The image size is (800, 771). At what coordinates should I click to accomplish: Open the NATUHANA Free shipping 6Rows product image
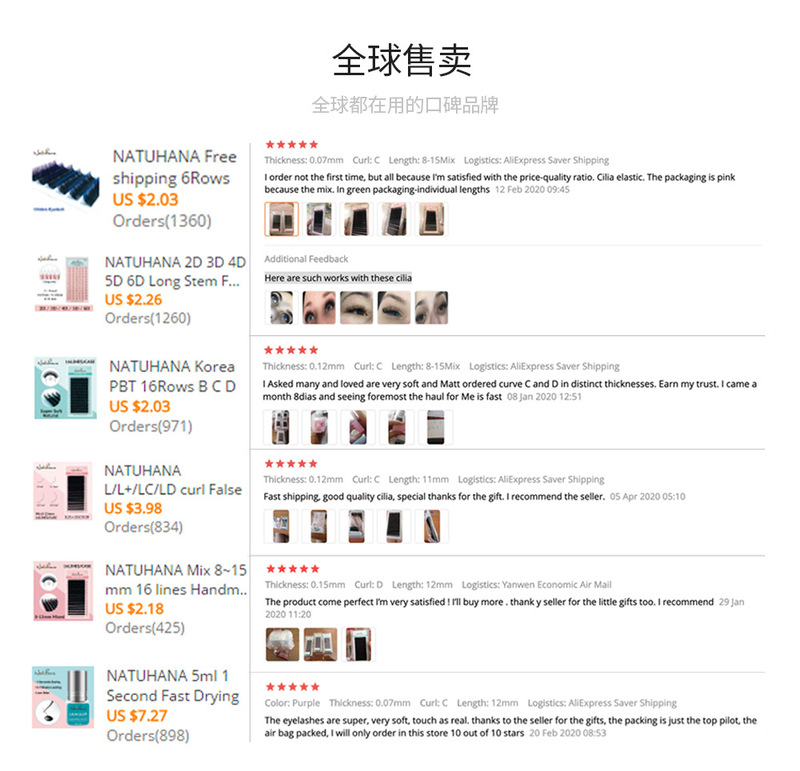click(65, 181)
